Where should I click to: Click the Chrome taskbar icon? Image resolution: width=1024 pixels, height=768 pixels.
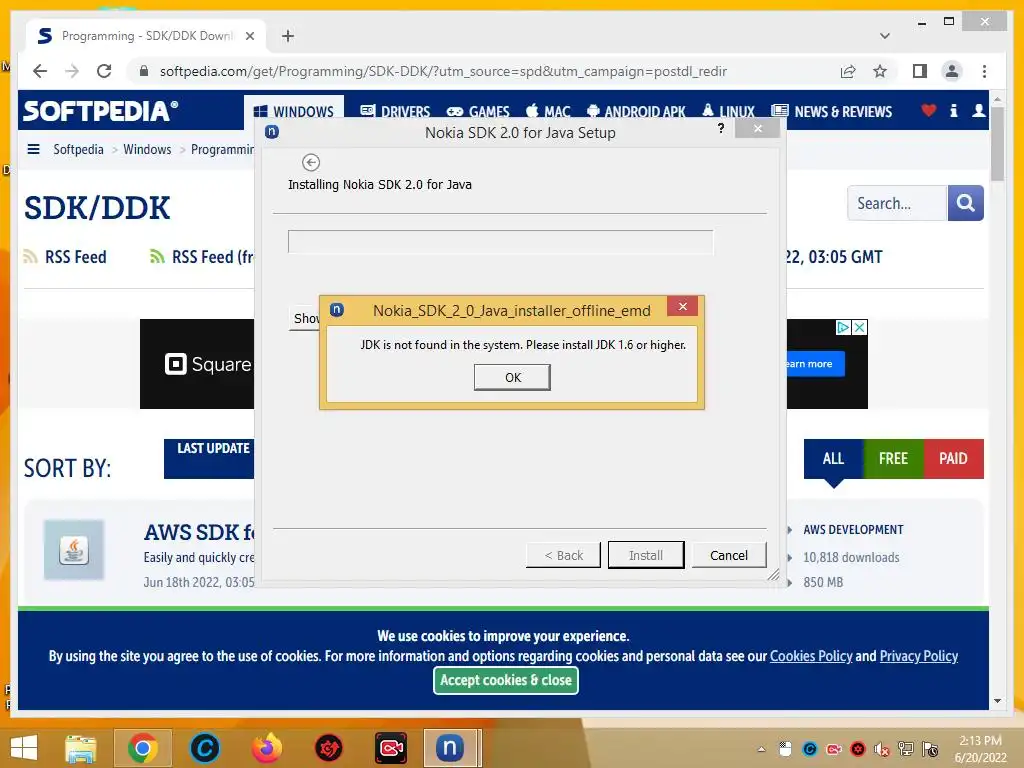[x=142, y=748]
